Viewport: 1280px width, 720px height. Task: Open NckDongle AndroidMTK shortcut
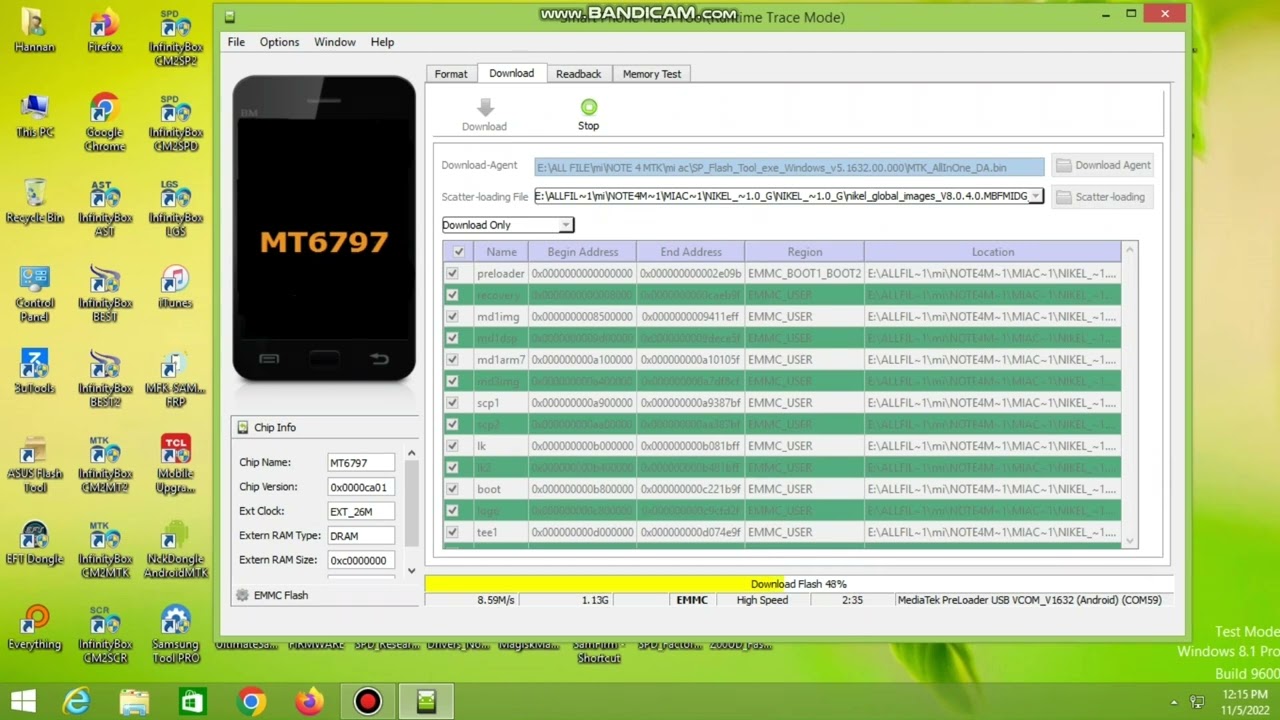coord(175,550)
